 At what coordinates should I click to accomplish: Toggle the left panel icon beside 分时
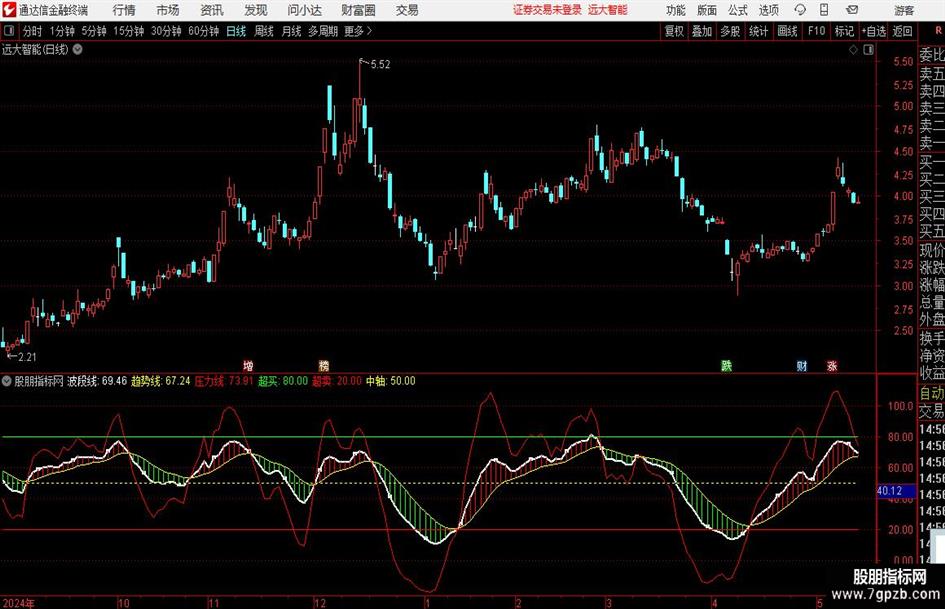tap(9, 31)
